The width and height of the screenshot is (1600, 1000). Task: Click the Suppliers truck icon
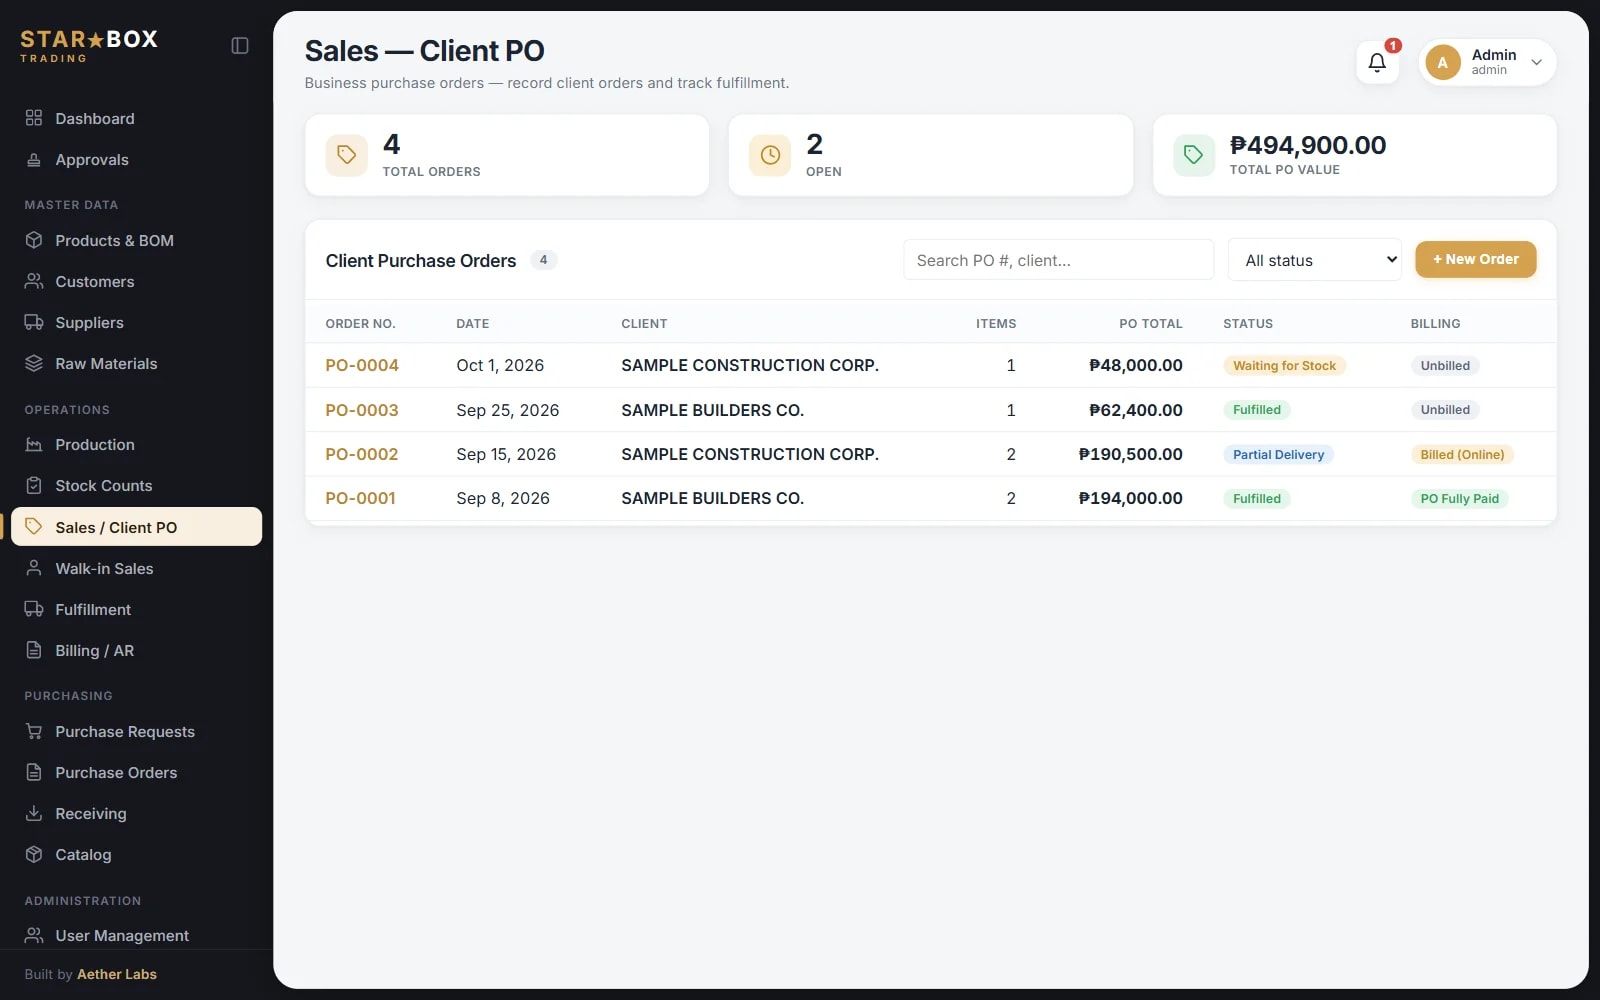click(34, 322)
